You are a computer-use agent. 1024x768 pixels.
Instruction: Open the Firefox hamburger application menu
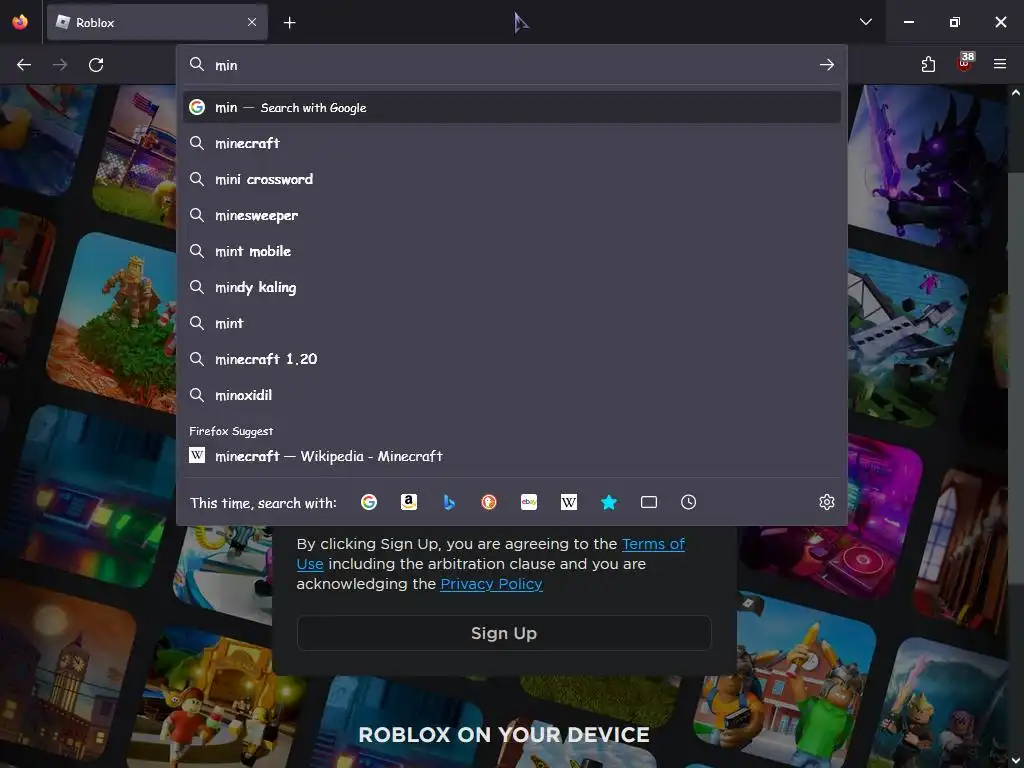(x=1000, y=64)
